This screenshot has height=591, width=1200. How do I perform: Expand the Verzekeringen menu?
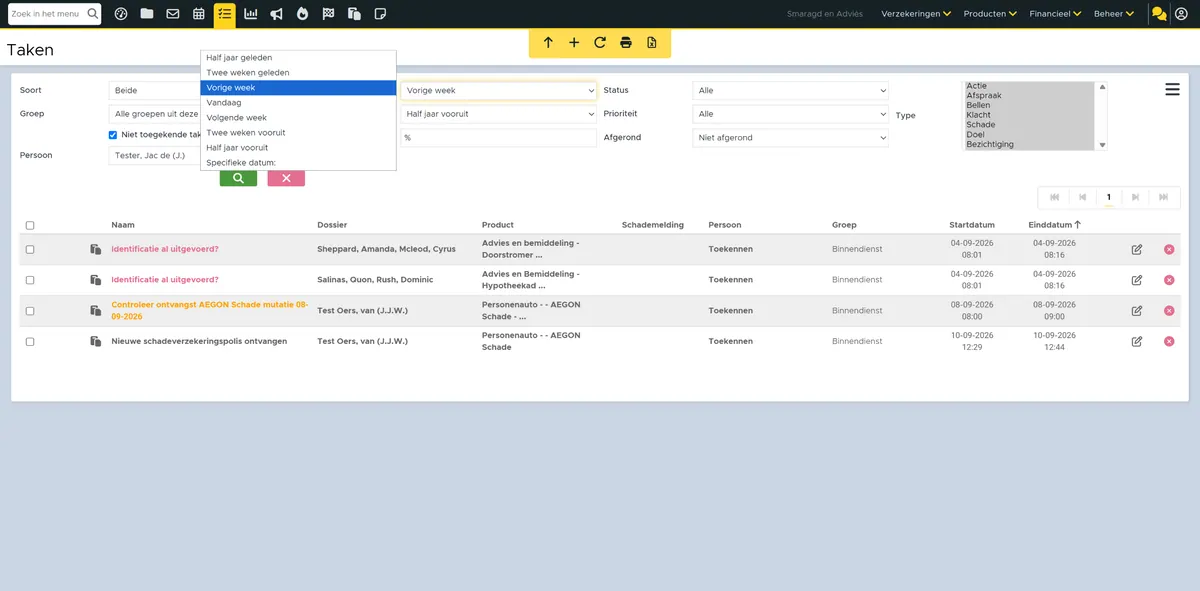[x=918, y=14]
